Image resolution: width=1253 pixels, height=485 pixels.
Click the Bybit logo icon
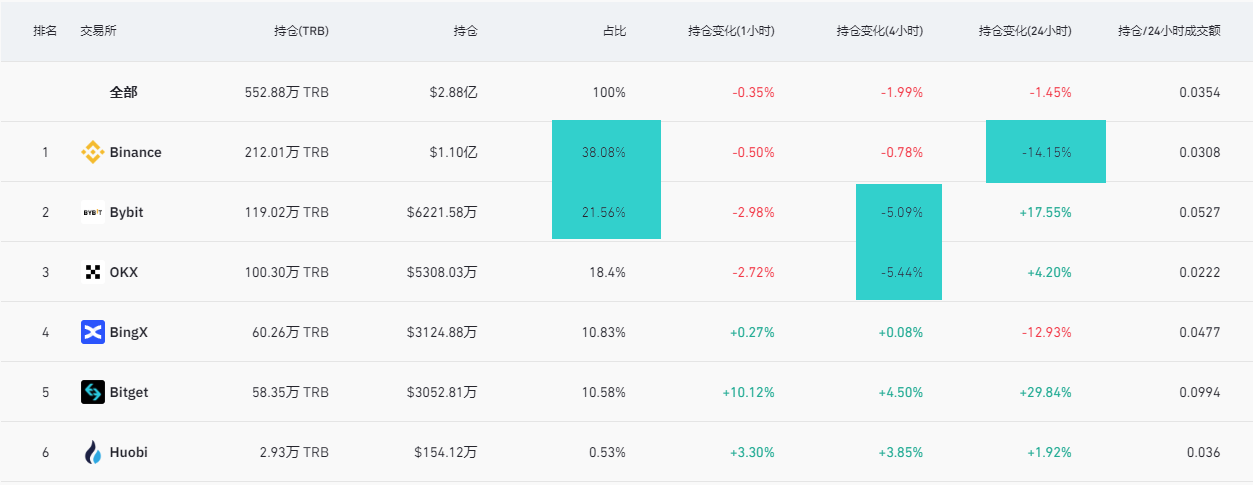click(x=92, y=212)
